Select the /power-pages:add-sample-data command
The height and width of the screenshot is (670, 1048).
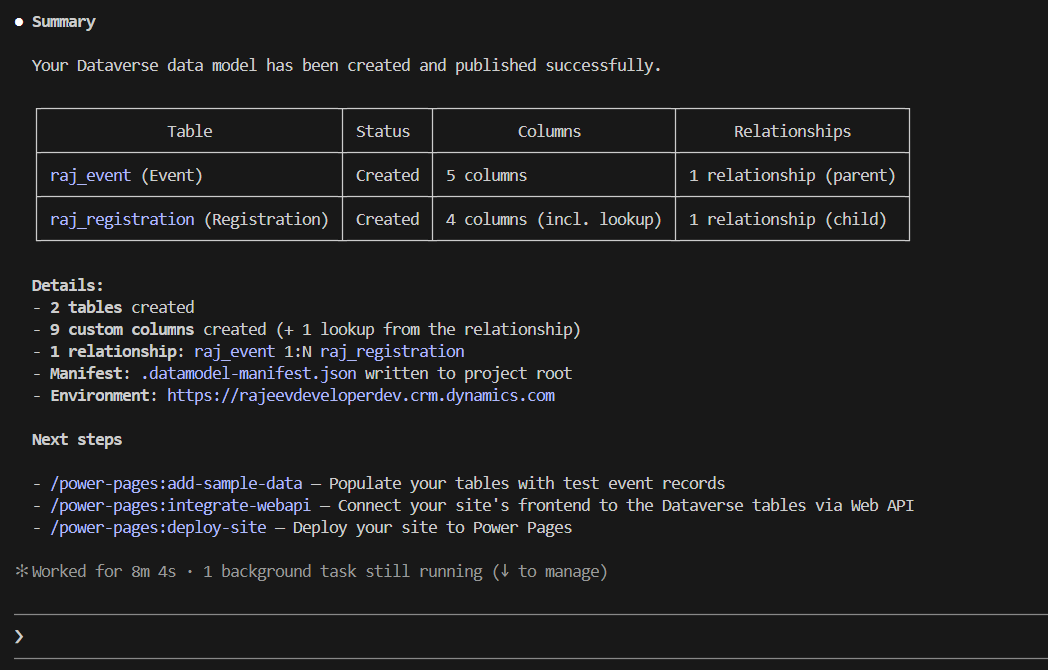click(176, 483)
